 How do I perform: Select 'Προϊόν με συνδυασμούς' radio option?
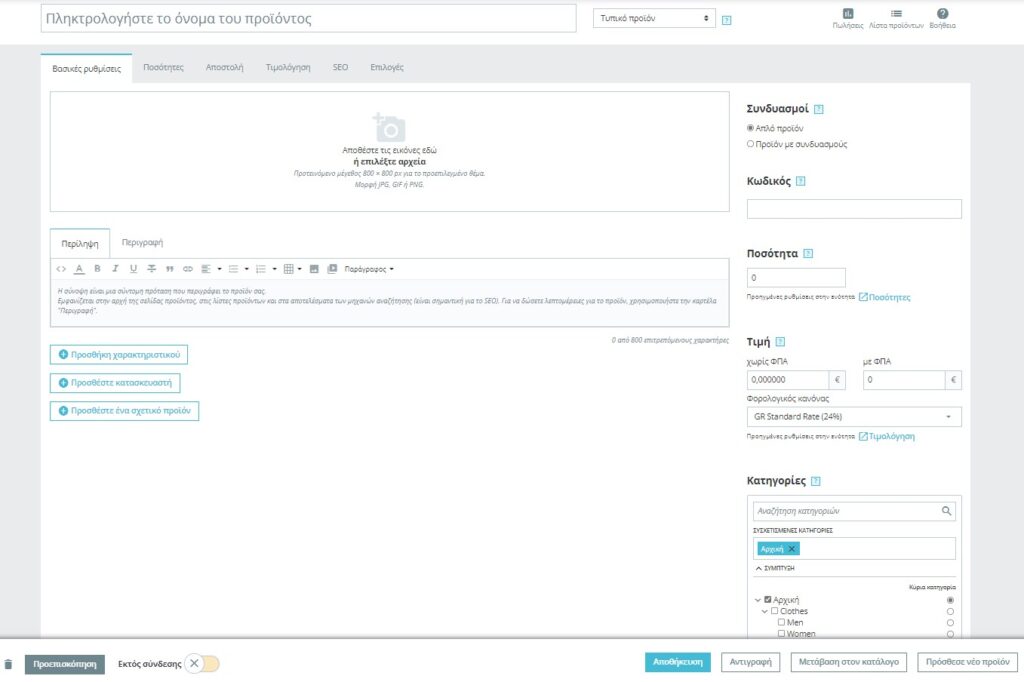[751, 144]
